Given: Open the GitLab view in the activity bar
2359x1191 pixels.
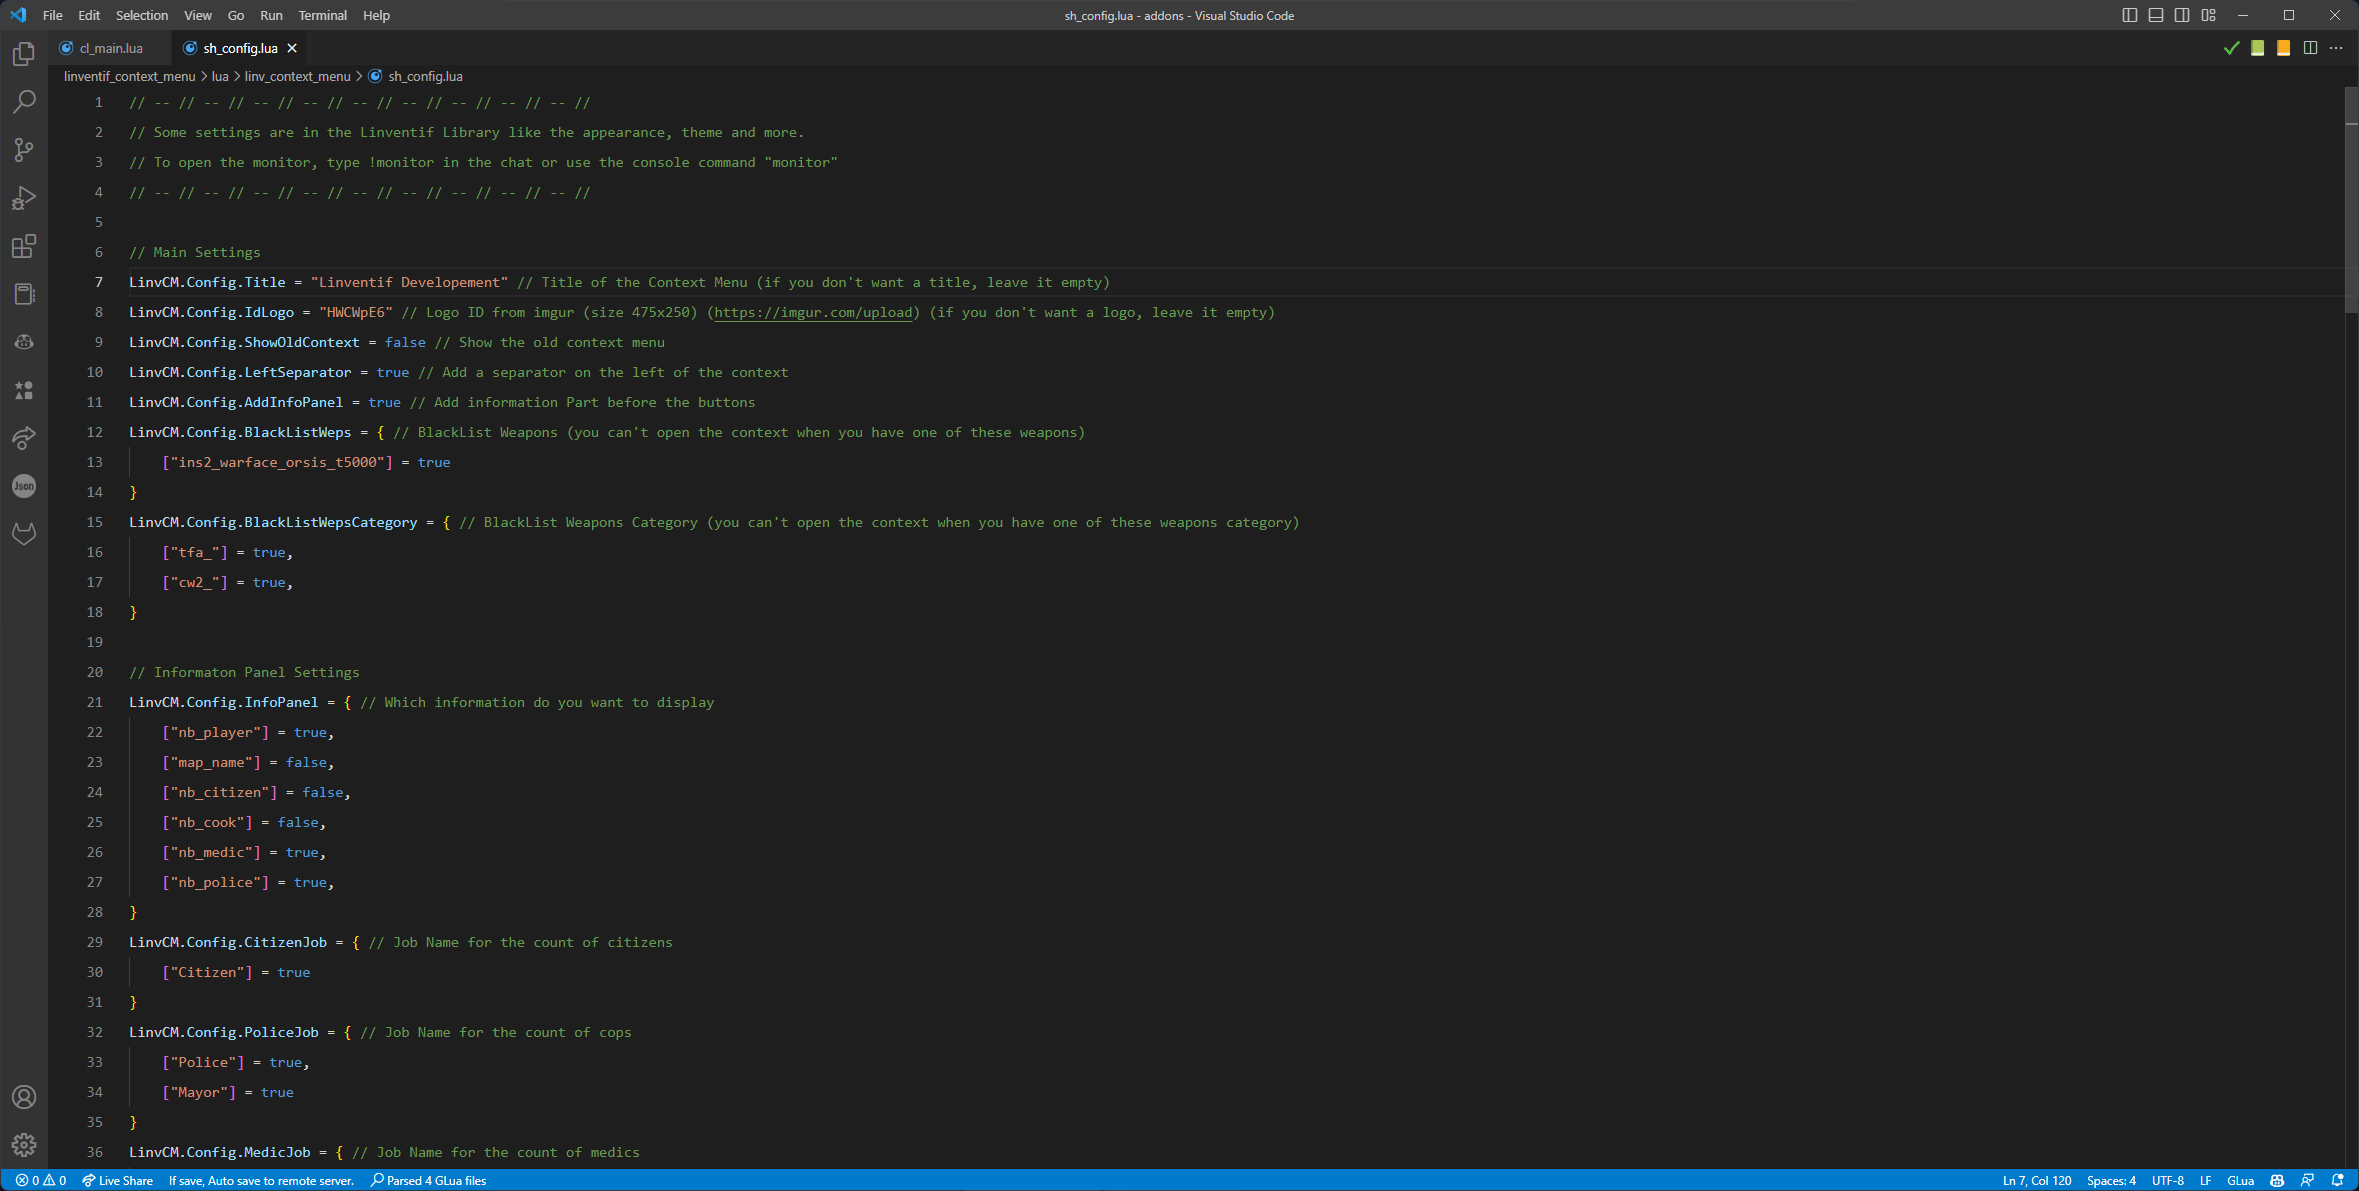Looking at the screenshot, I should click(x=24, y=534).
